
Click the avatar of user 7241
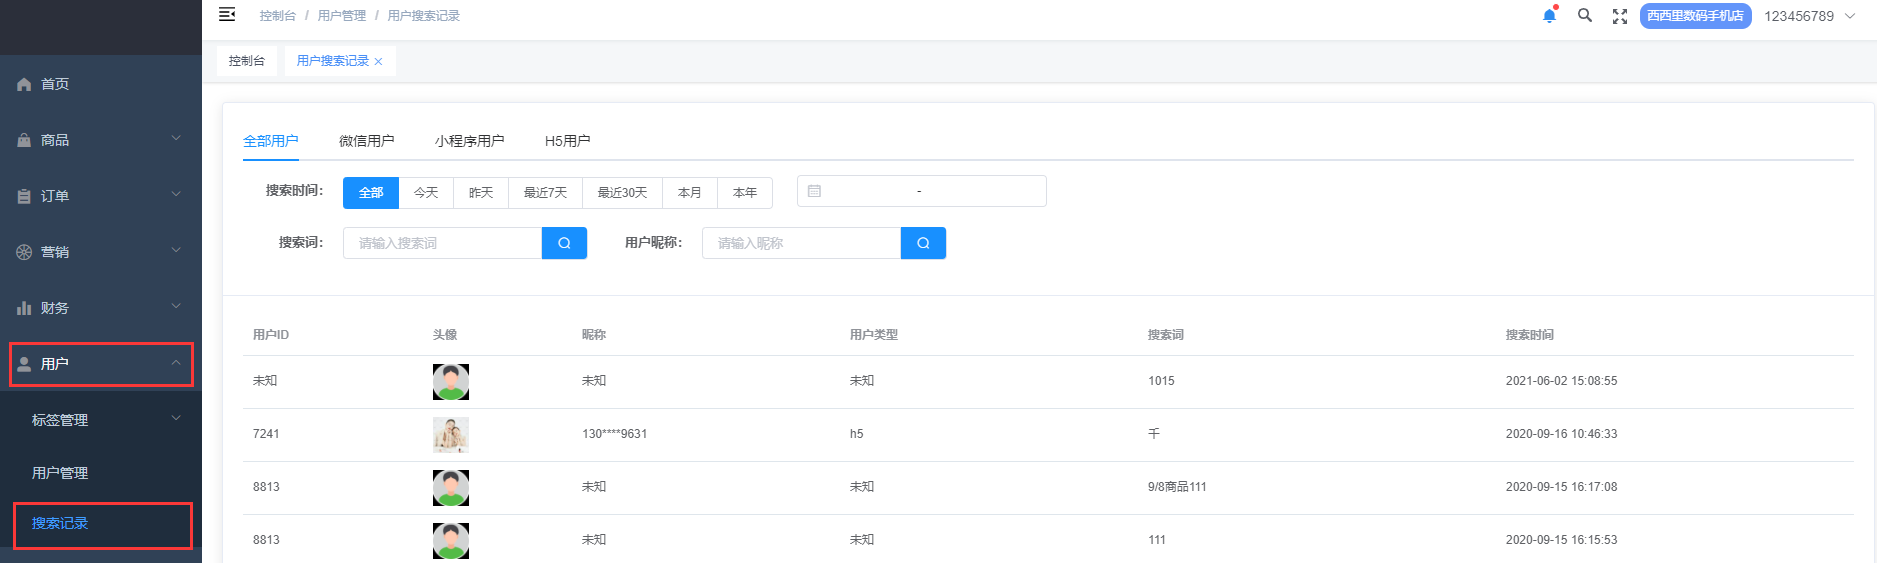[451, 435]
